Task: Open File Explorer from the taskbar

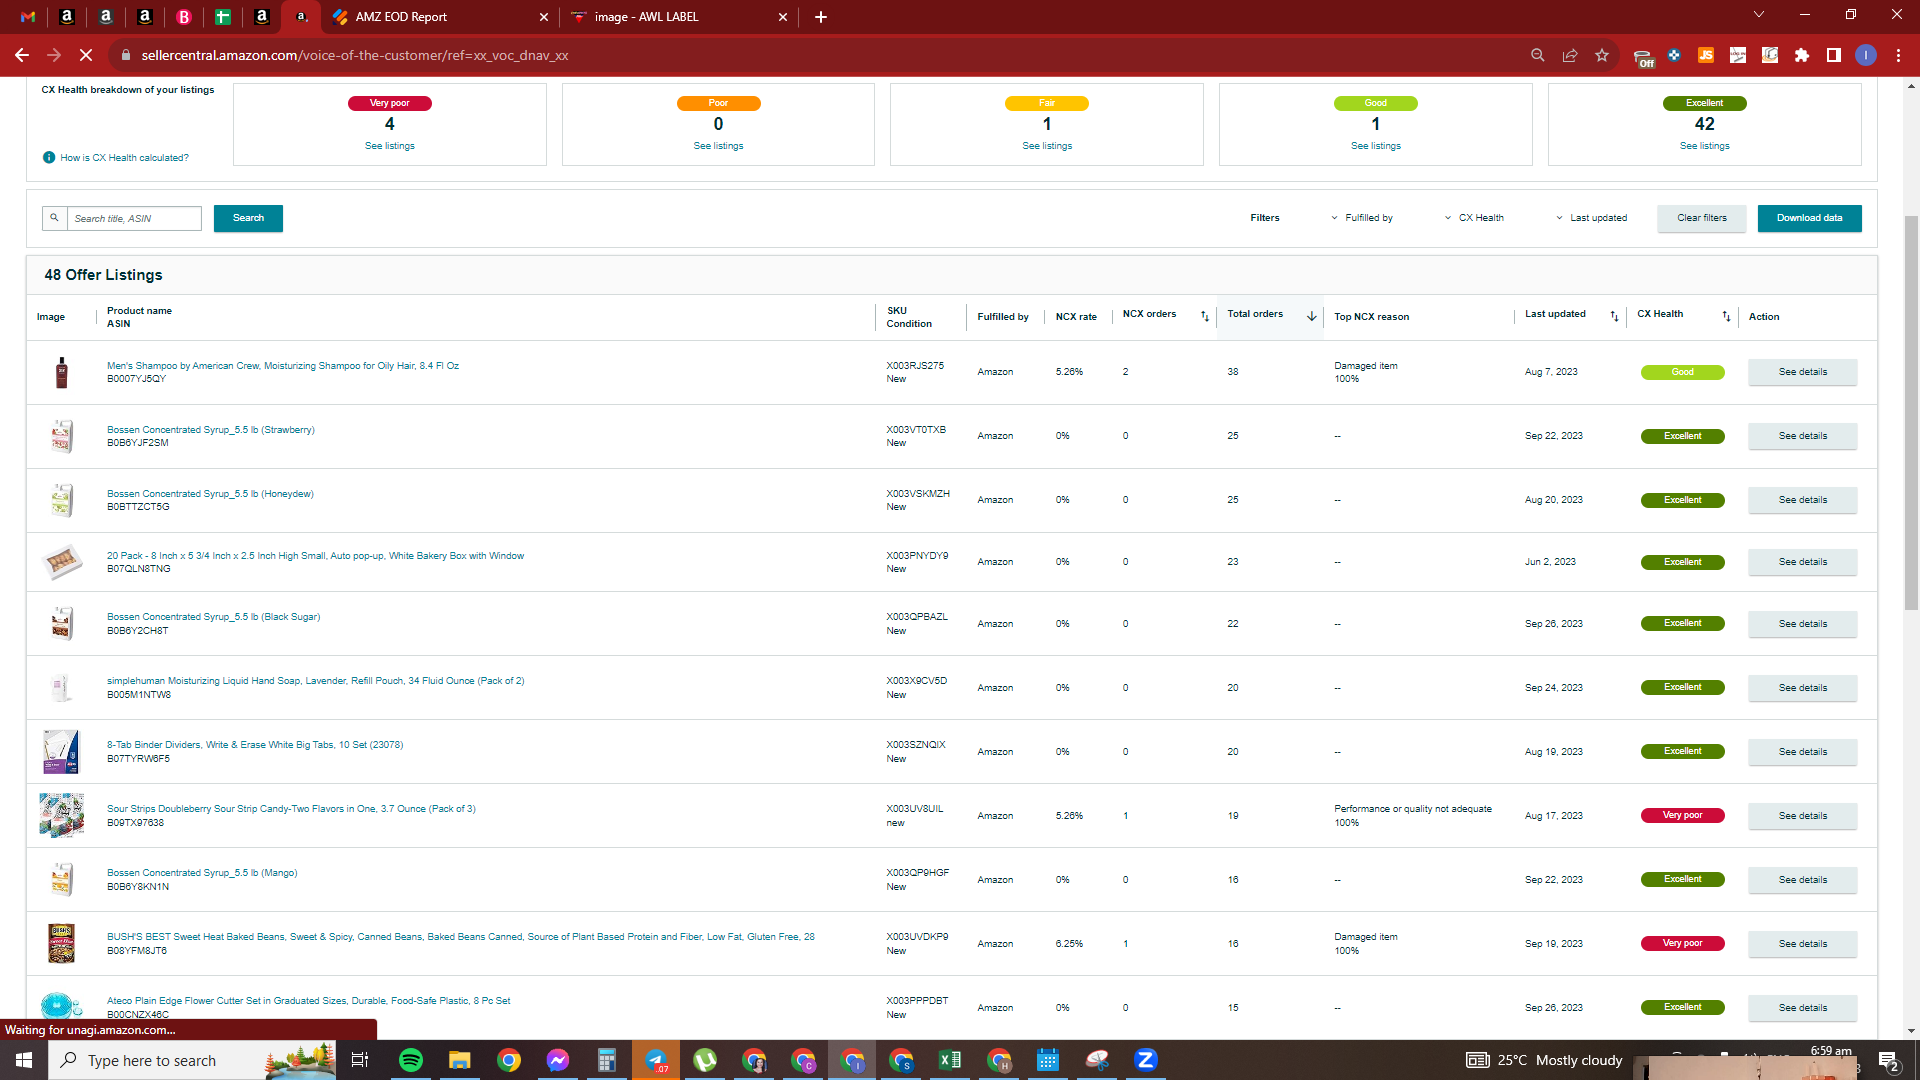Action: (459, 1060)
